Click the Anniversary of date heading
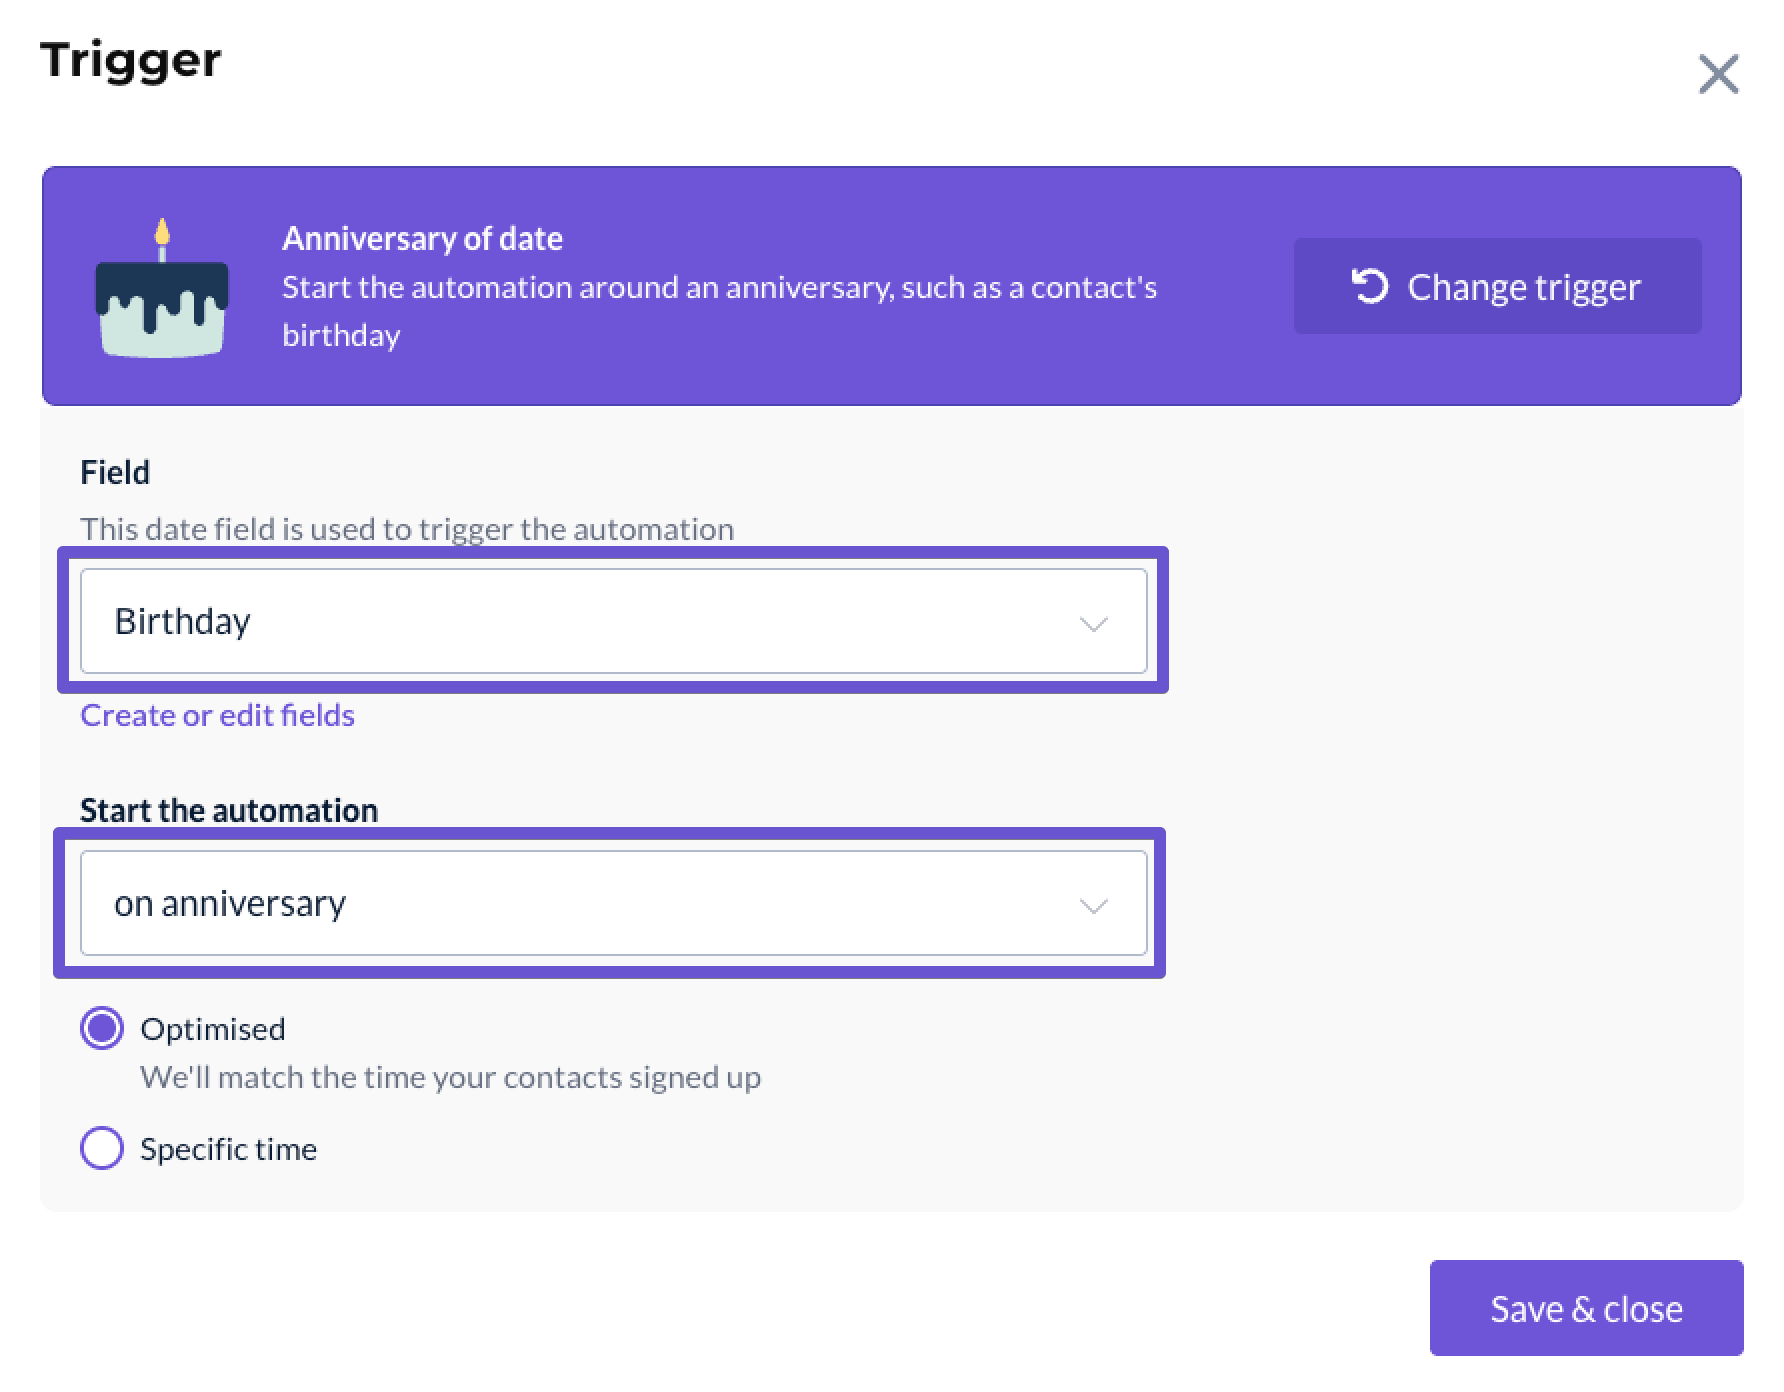This screenshot has width=1784, height=1392. (422, 238)
